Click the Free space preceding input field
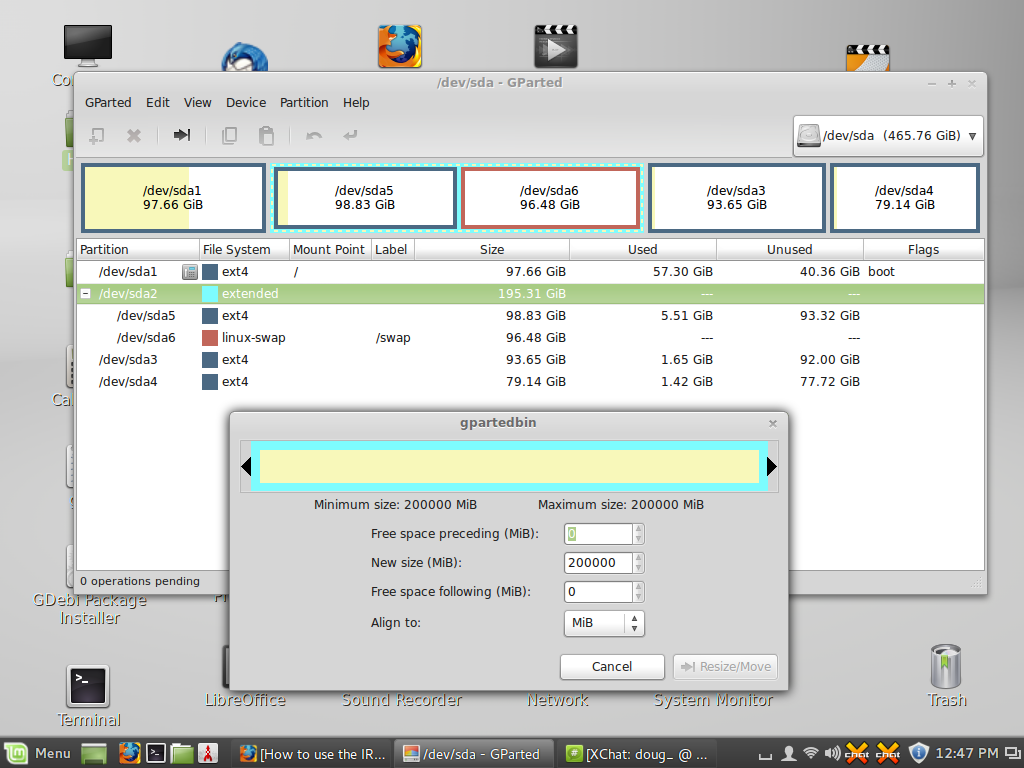This screenshot has height=768, width=1024. tap(598, 534)
